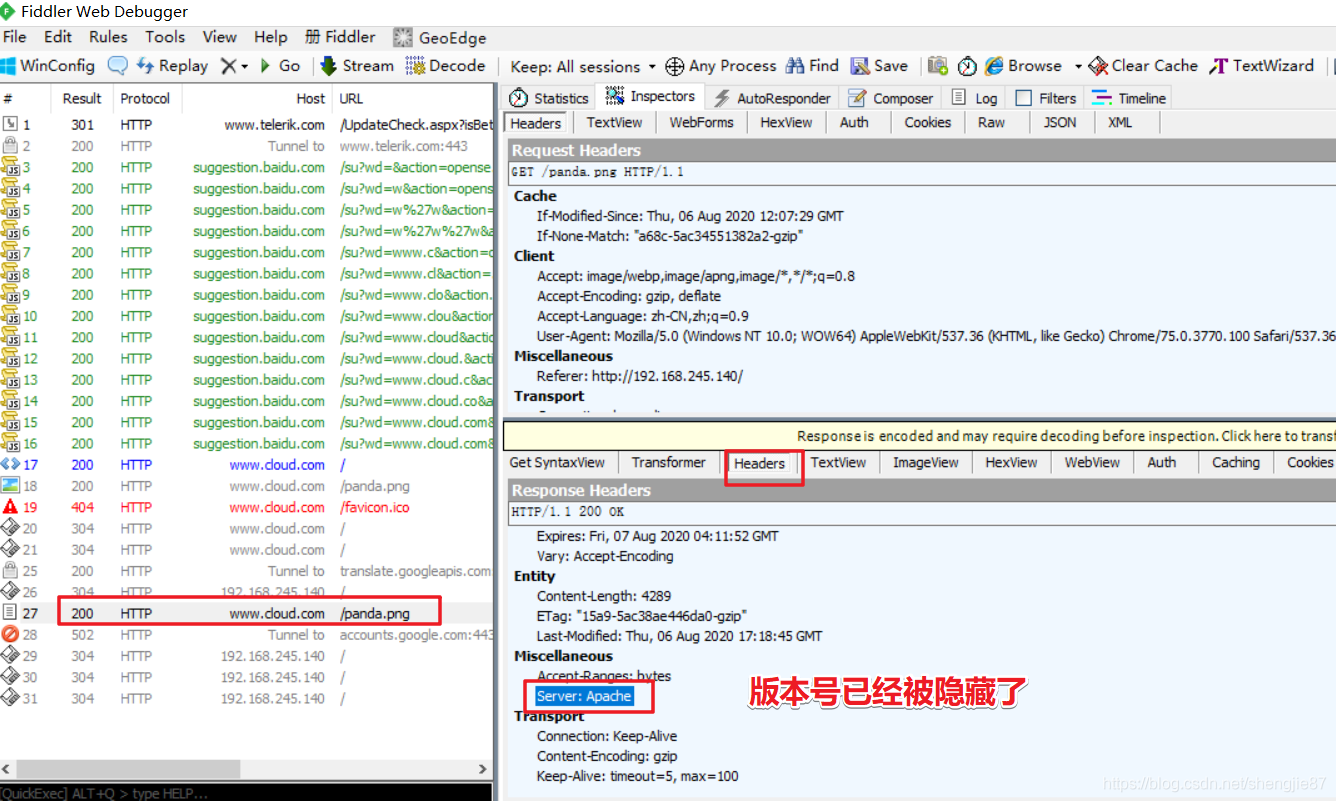
Task: Click the session list right scroll arrow
Action: coord(485,770)
